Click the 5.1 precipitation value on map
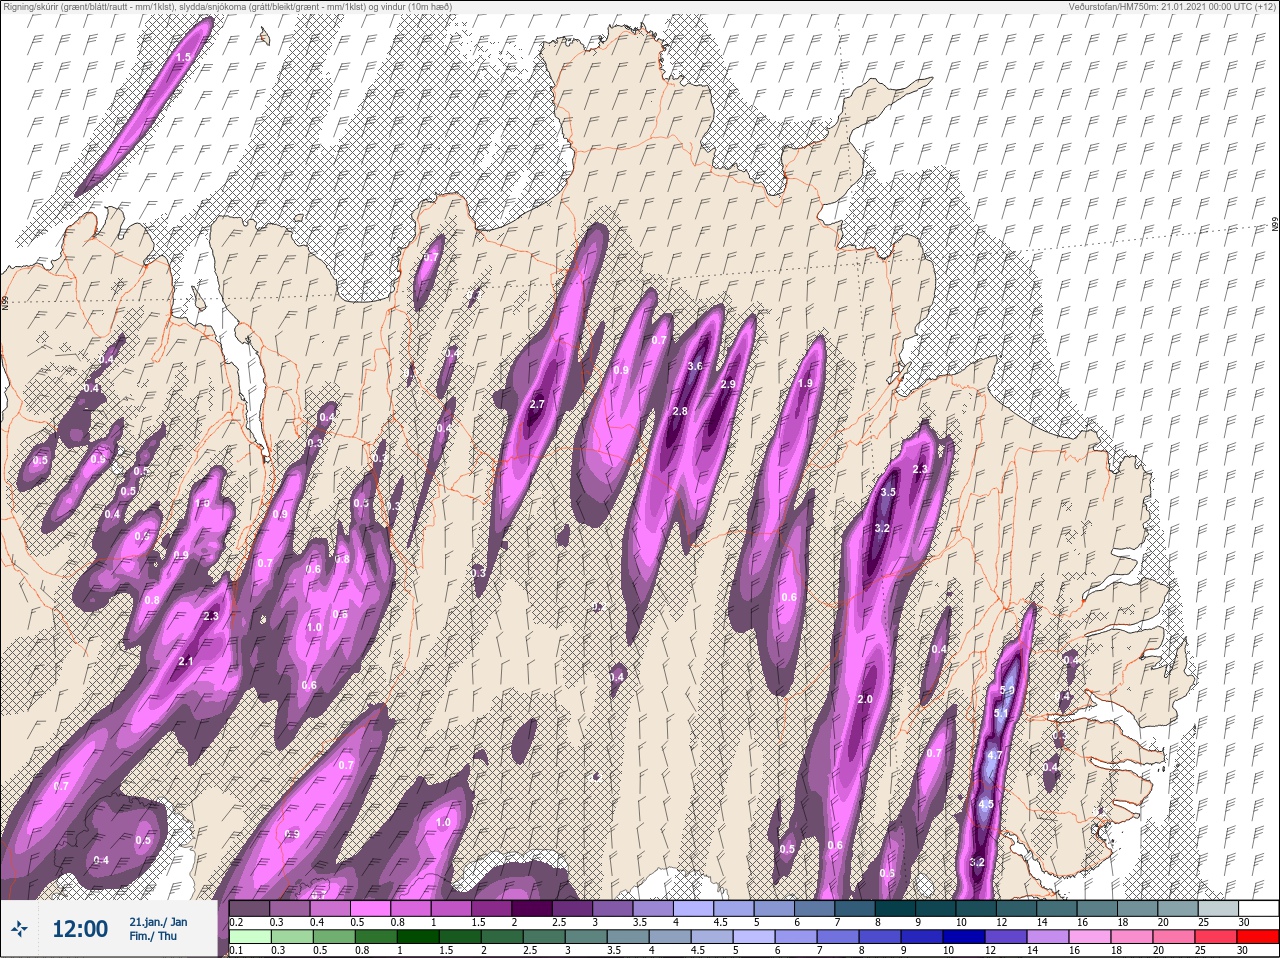The width and height of the screenshot is (1280, 958). coord(1001,712)
